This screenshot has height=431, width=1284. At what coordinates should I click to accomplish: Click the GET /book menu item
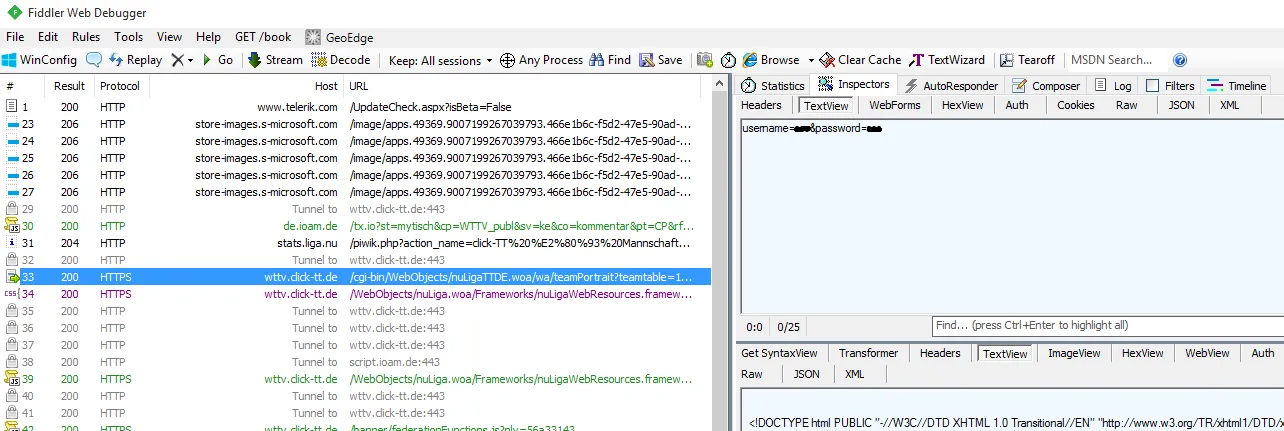coord(263,37)
